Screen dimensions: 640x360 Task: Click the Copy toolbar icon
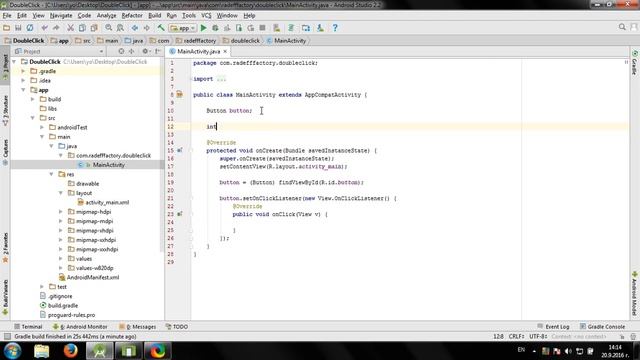tap(82, 28)
